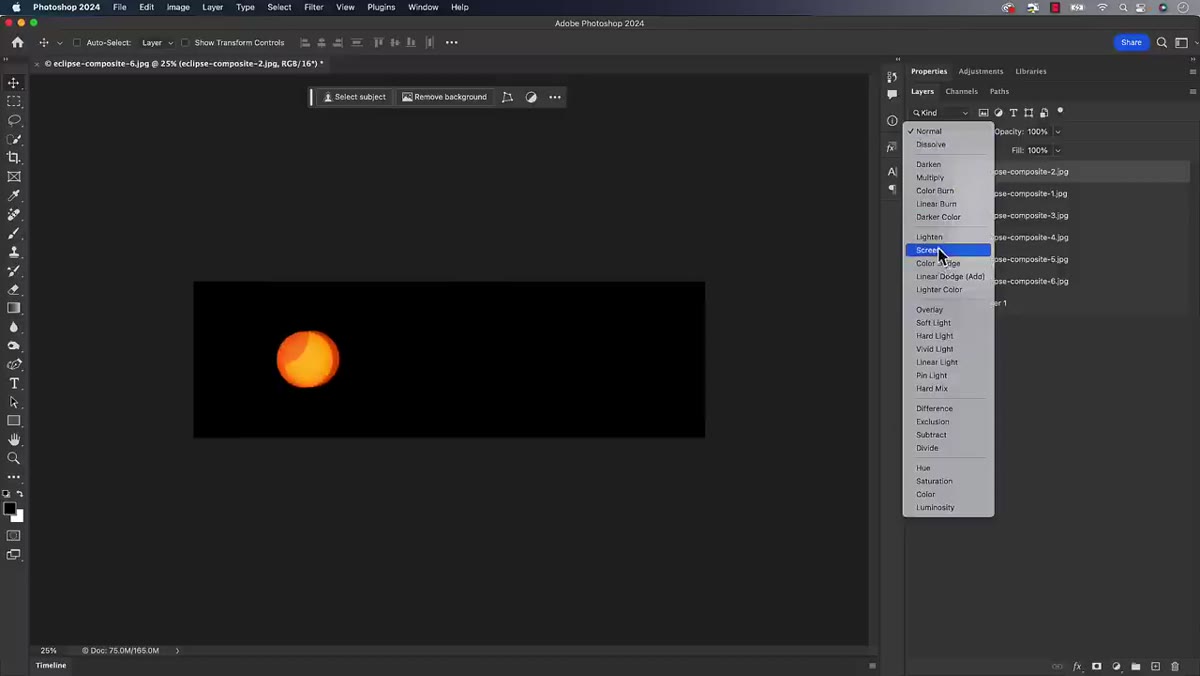The width and height of the screenshot is (1200, 676).
Task: Switch to the Adjustments tab
Action: (981, 71)
